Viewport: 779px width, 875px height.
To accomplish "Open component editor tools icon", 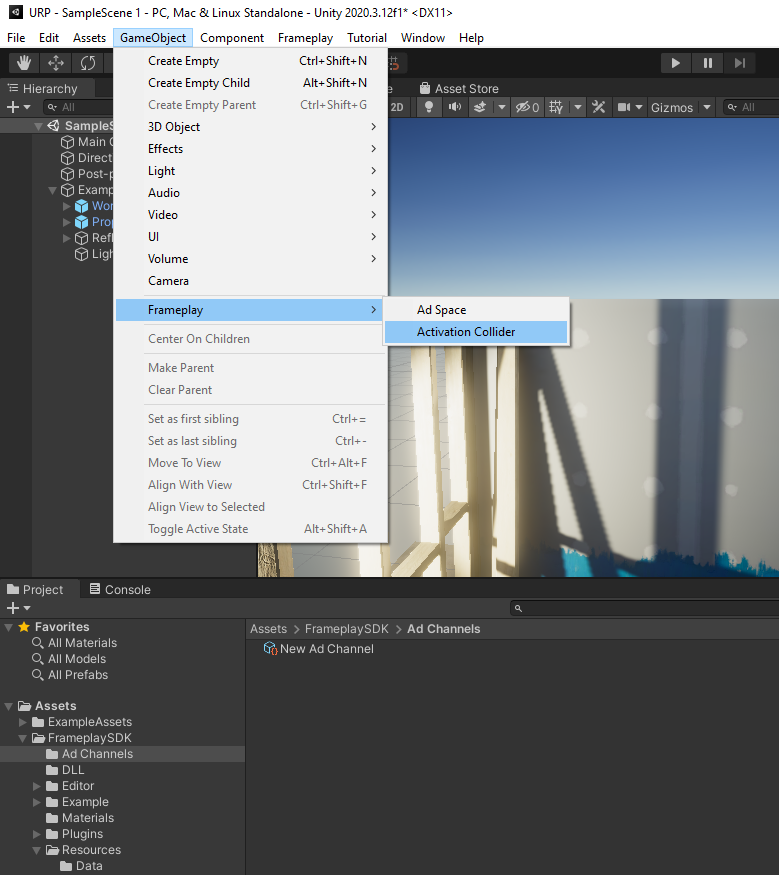I will 599,107.
